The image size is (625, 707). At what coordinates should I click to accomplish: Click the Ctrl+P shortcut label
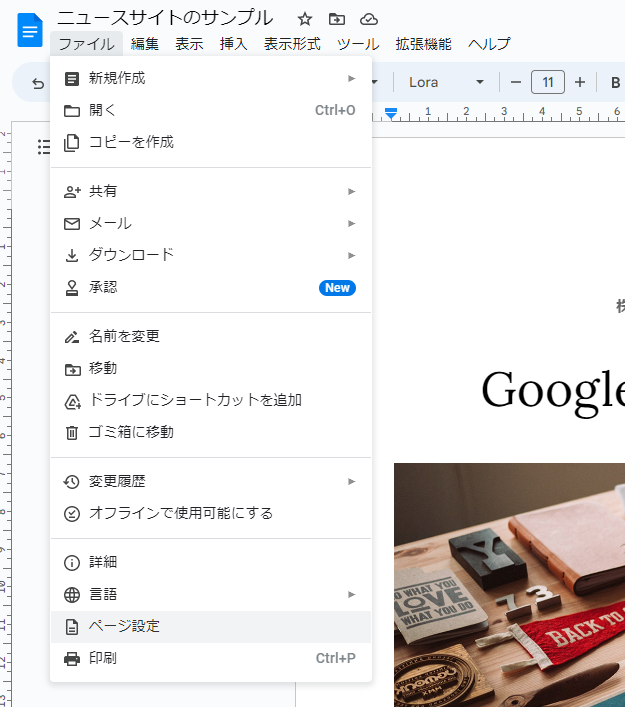tap(335, 659)
